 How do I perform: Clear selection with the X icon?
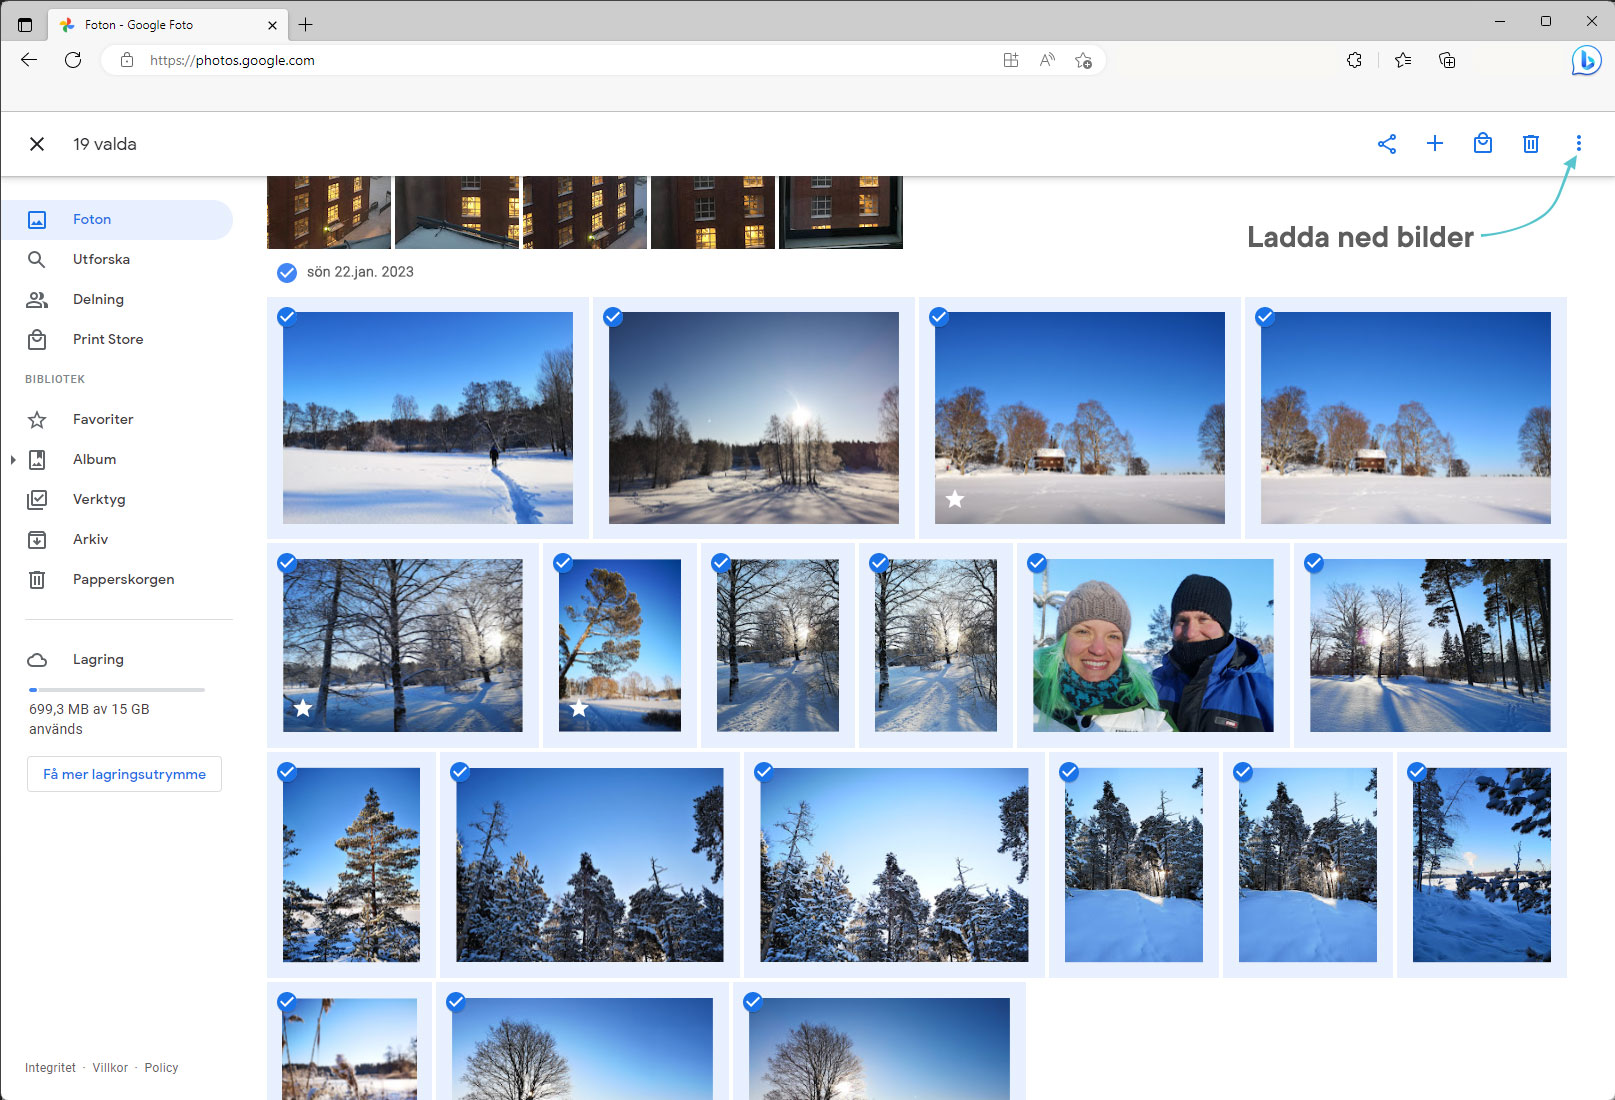37,144
